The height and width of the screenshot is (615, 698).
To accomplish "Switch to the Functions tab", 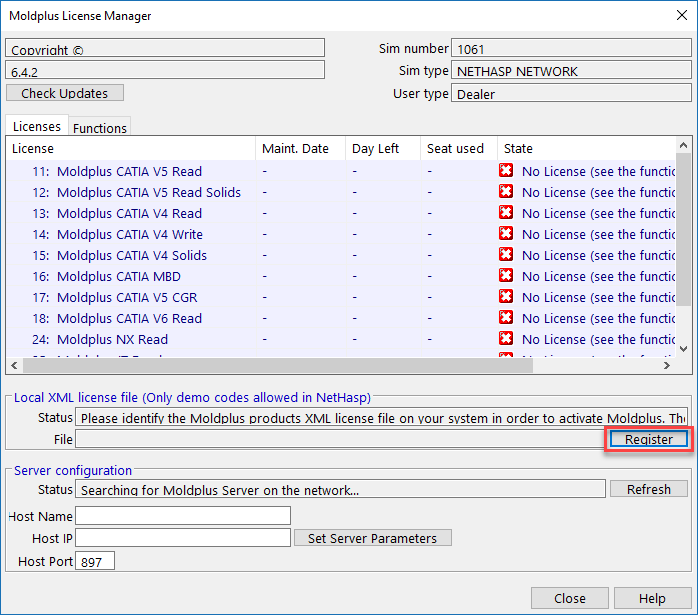I will pos(100,128).
